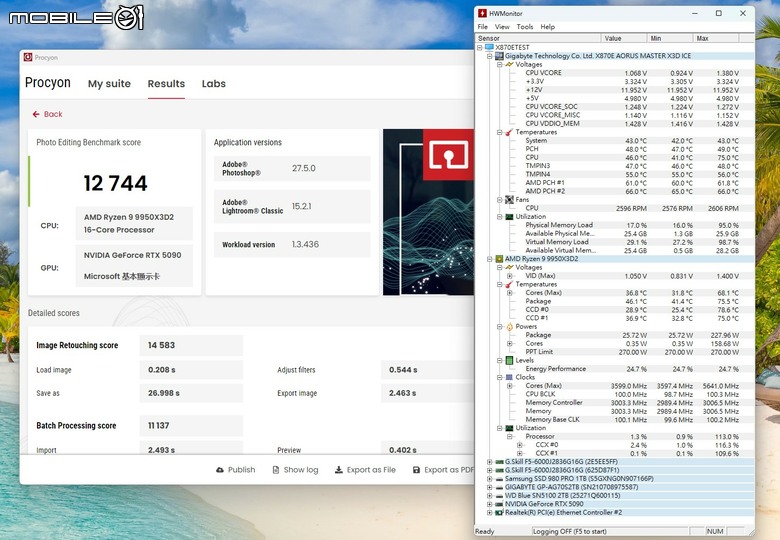780x540 pixels.
Task: Expand the WD Blue SN5100 2TB node
Action: (489, 496)
